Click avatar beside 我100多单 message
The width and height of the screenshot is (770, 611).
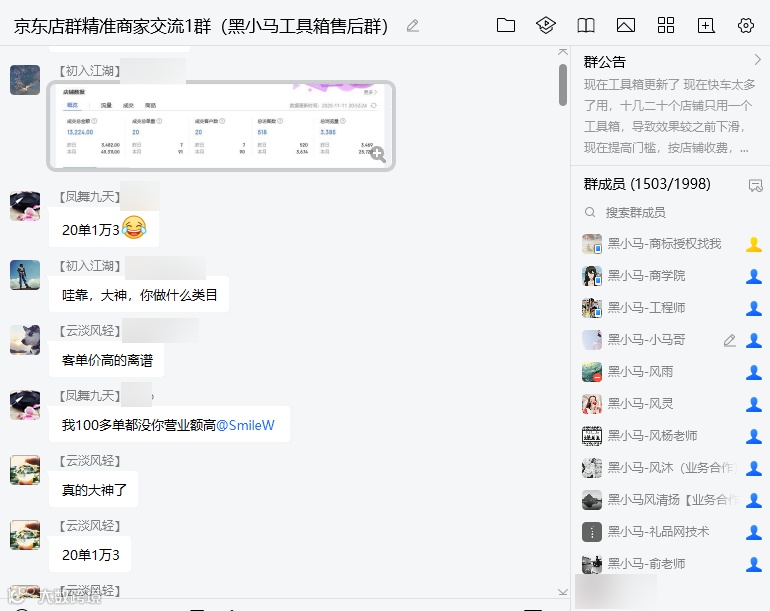tap(25, 405)
